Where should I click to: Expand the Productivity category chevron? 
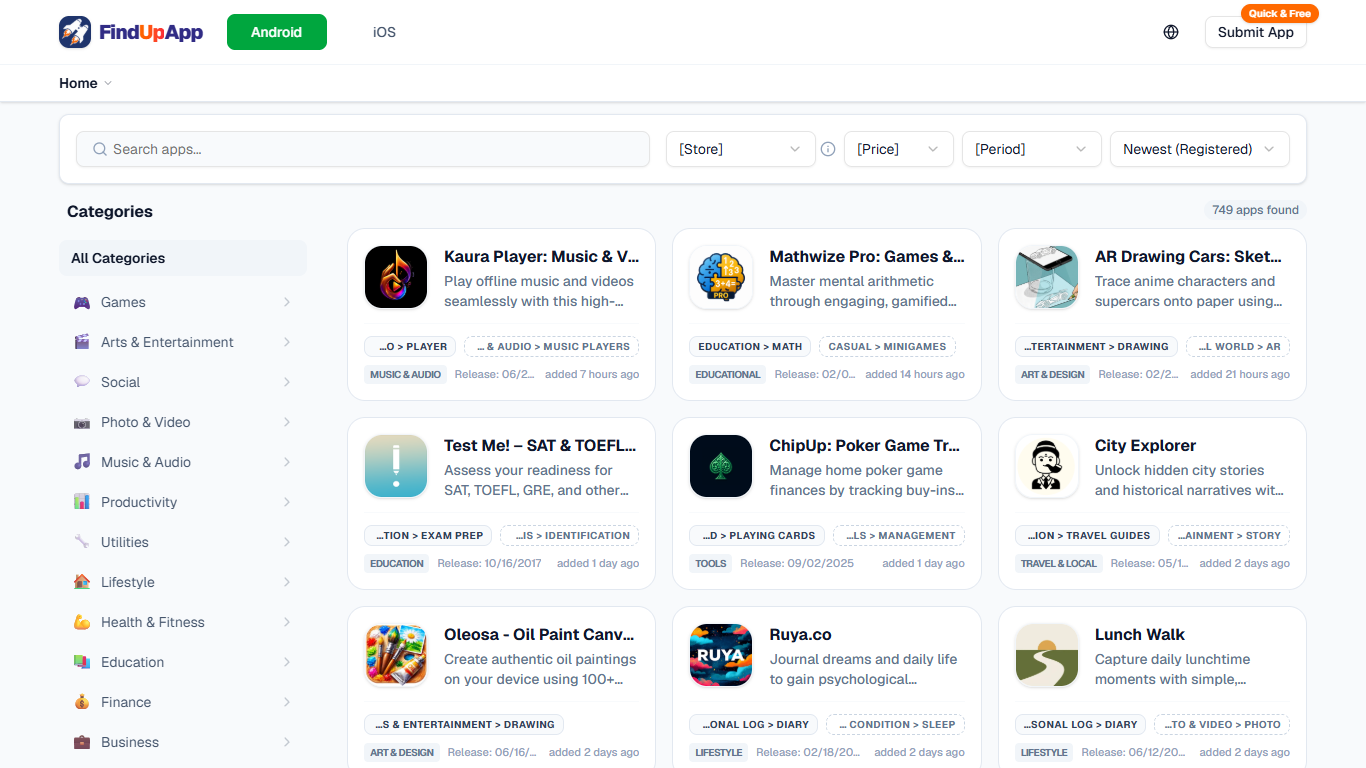(287, 502)
